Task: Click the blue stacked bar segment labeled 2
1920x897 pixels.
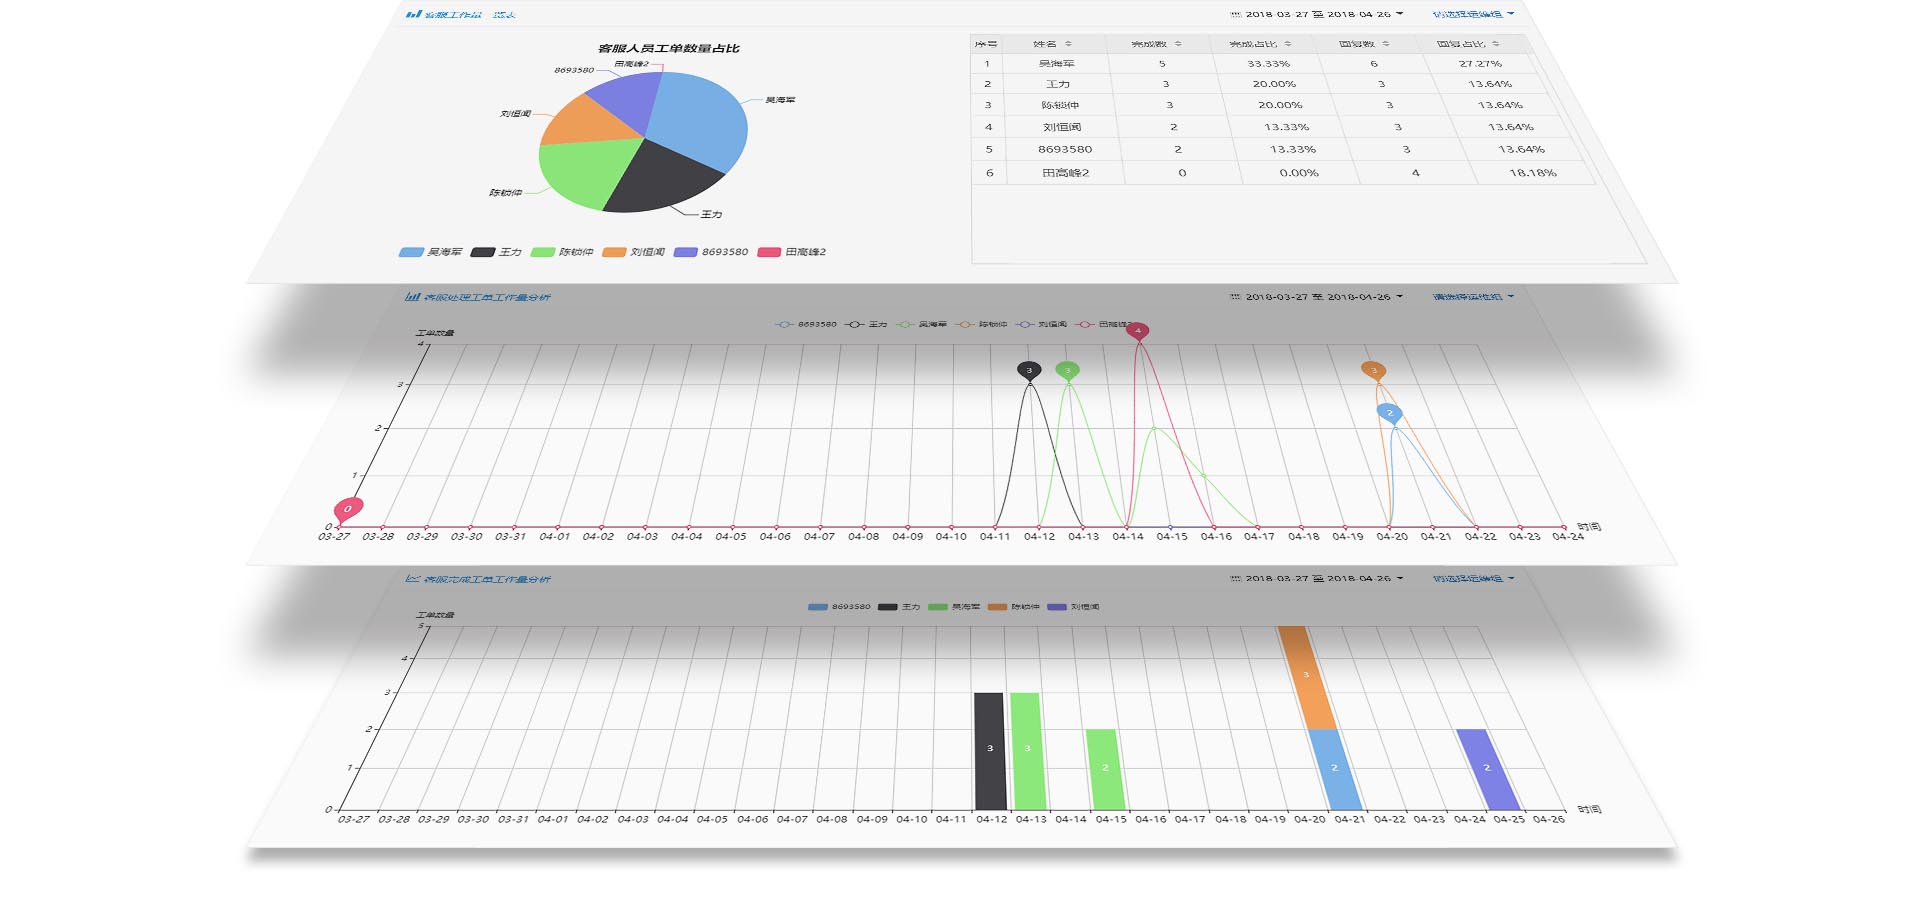Action: point(1335,769)
